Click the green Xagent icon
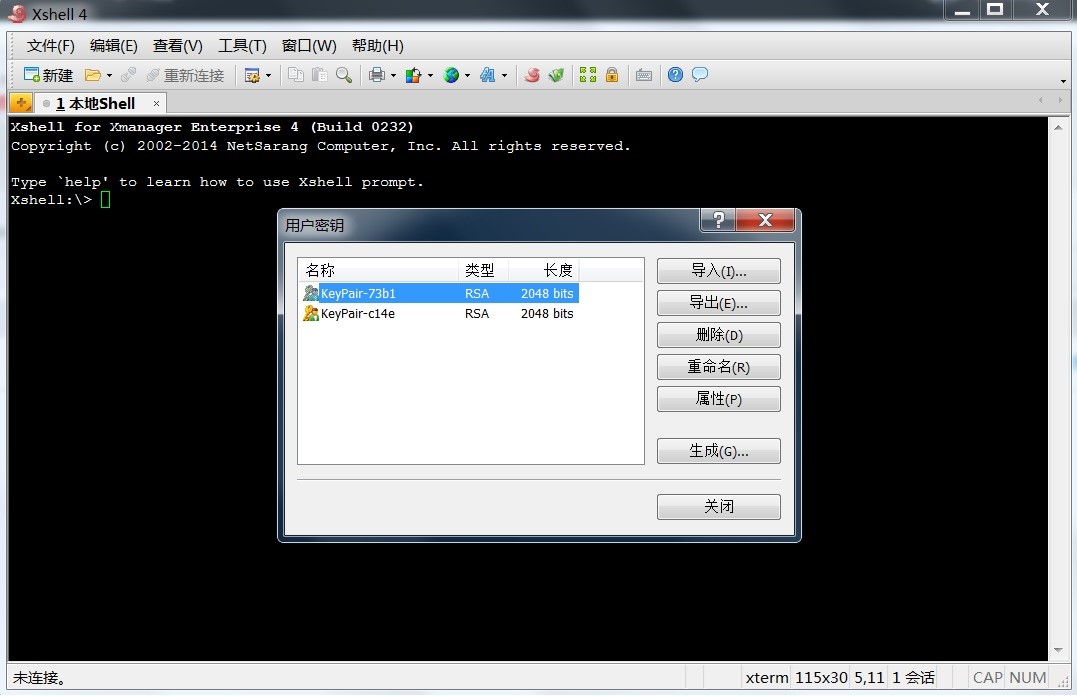This screenshot has height=696, width=1077. coord(556,75)
